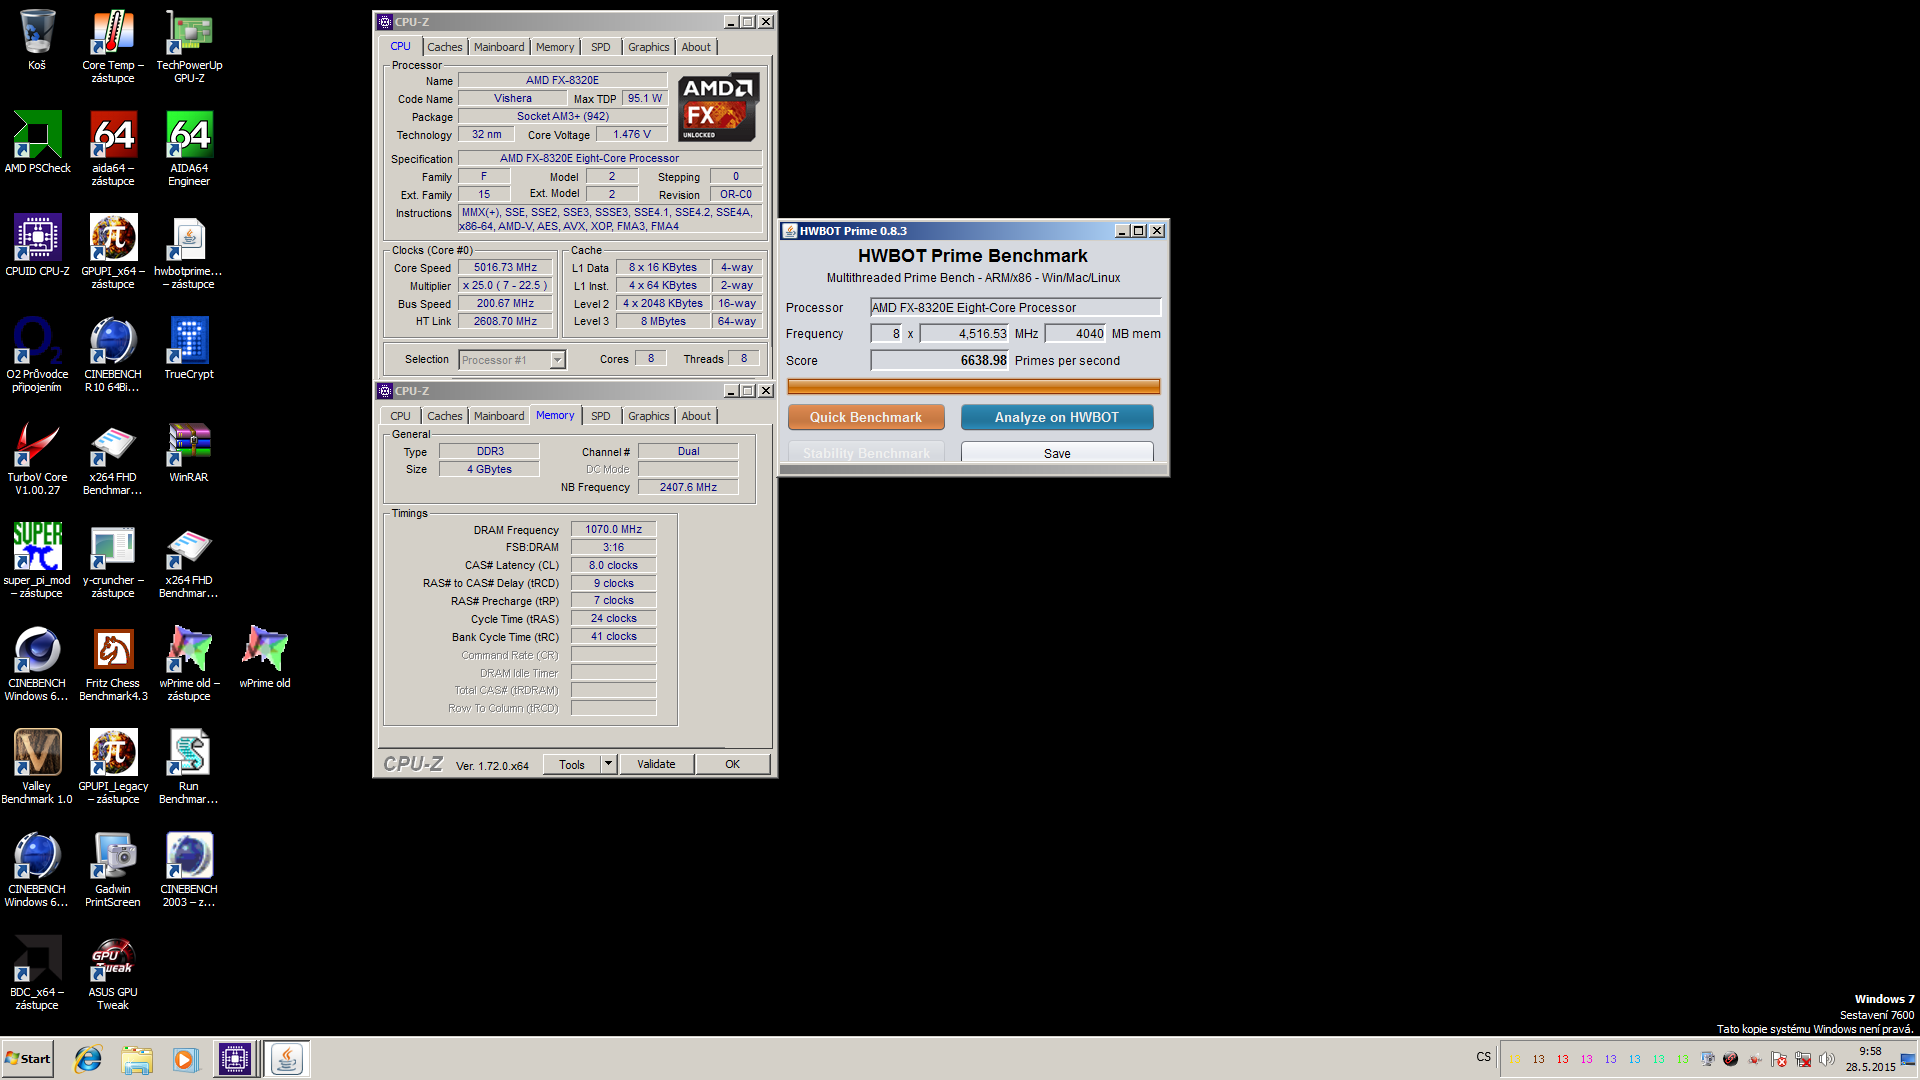Open Graphics tab in lower CPU-Z window
The height and width of the screenshot is (1080, 1920).
(x=648, y=416)
